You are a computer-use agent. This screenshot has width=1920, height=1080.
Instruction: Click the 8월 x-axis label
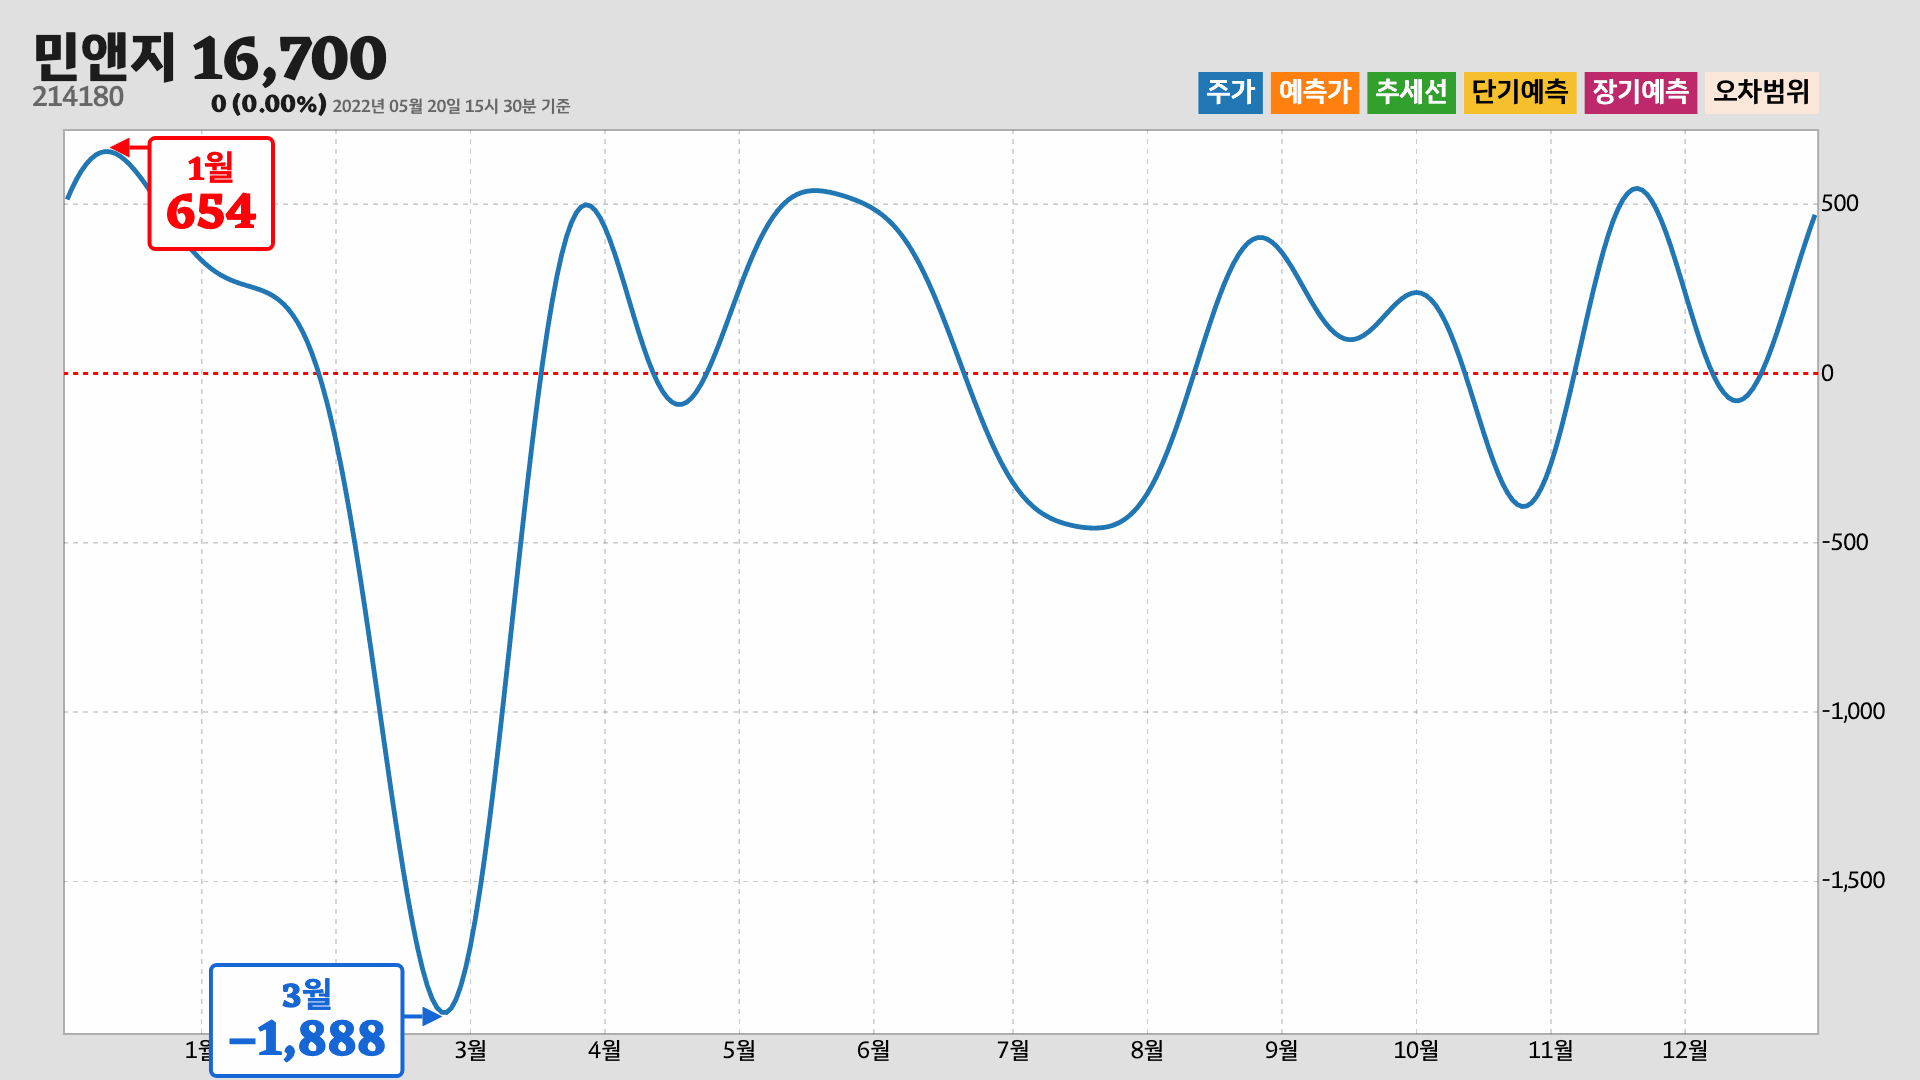click(1147, 1050)
